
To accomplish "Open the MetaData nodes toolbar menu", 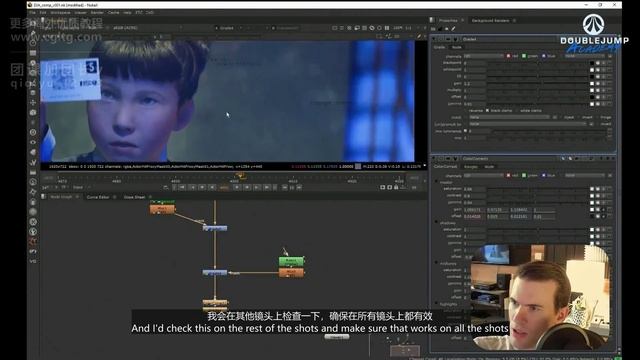I will click(x=33, y=152).
